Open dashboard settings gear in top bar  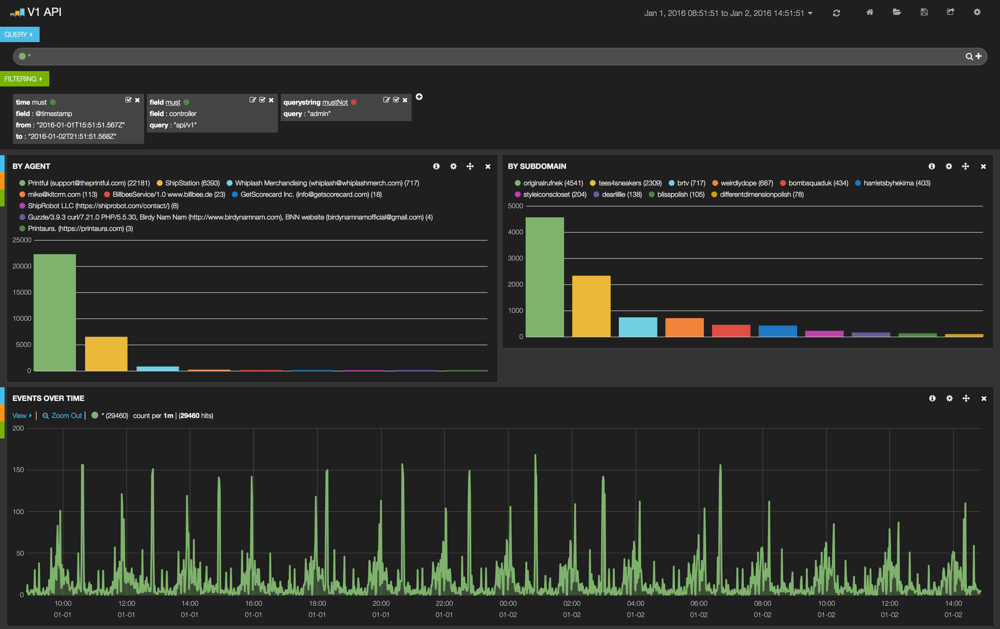click(977, 12)
